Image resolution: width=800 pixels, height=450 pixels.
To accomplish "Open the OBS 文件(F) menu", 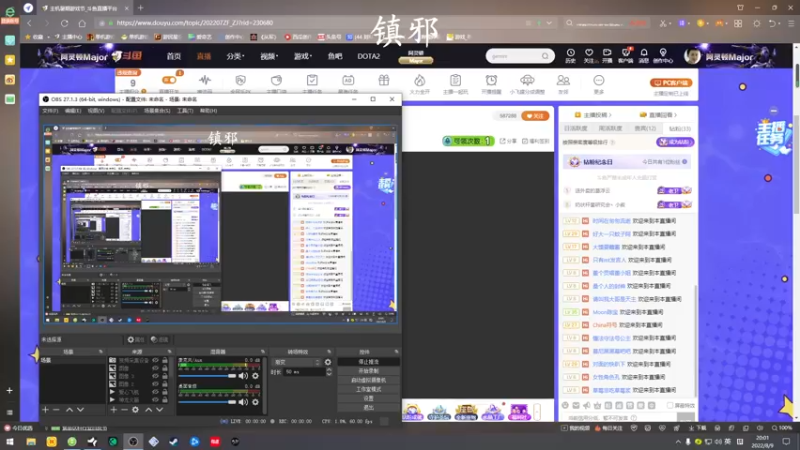I will [x=50, y=111].
